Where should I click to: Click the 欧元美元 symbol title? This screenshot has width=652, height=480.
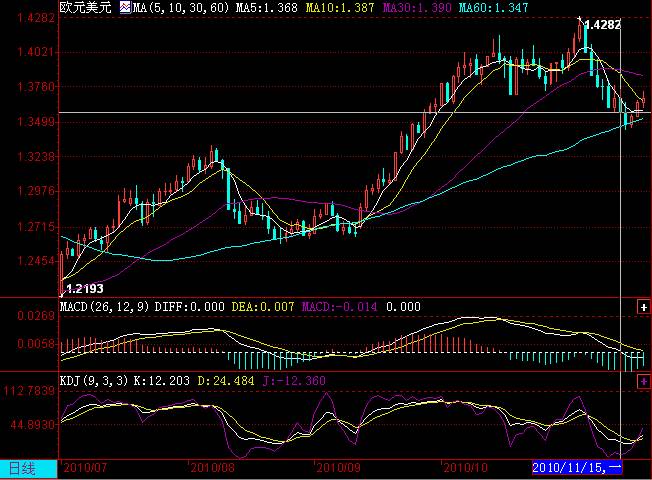(86, 7)
